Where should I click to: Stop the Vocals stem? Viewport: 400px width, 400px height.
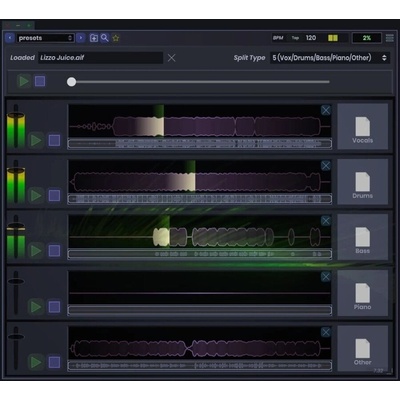coord(54,140)
